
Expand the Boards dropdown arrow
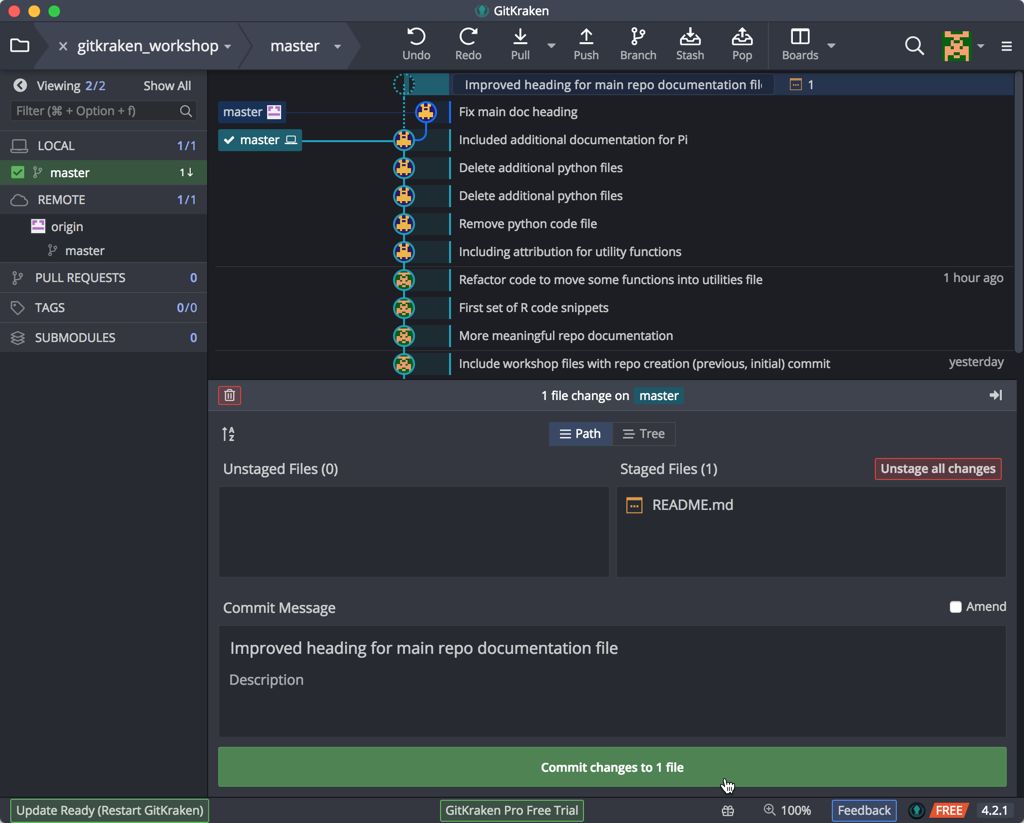click(x=831, y=46)
